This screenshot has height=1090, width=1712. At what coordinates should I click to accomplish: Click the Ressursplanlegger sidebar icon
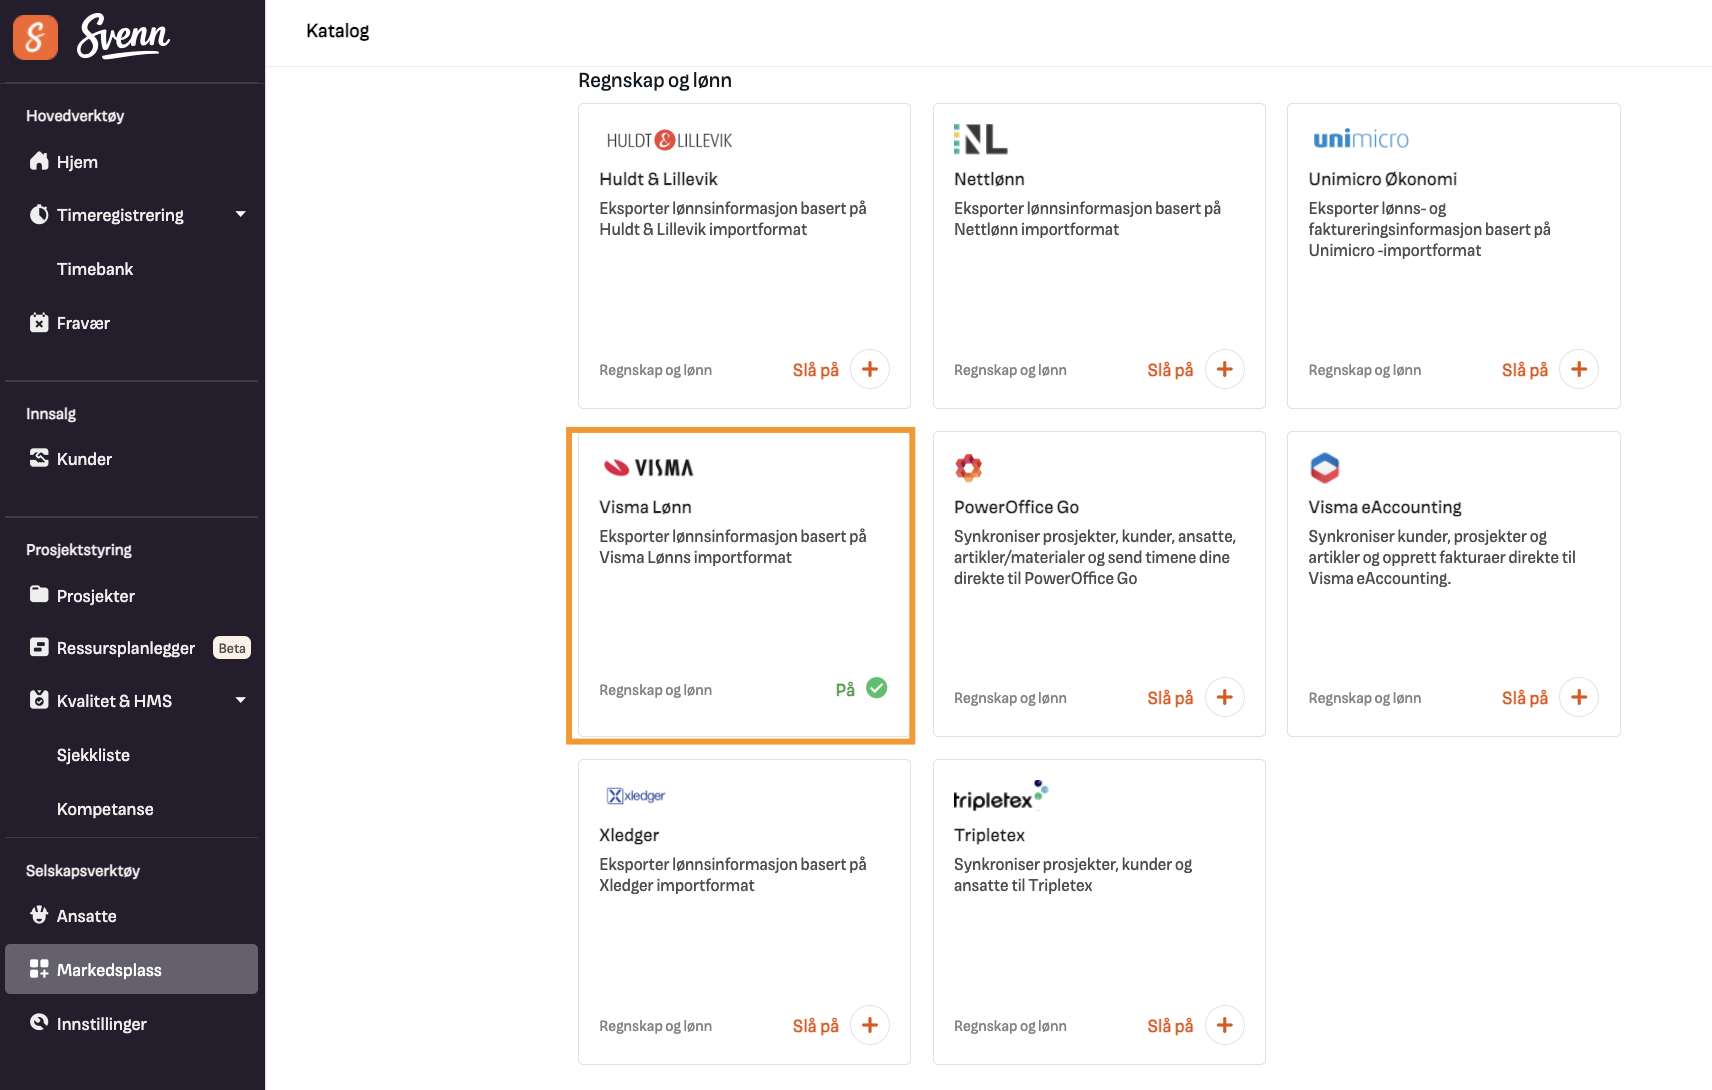point(39,647)
